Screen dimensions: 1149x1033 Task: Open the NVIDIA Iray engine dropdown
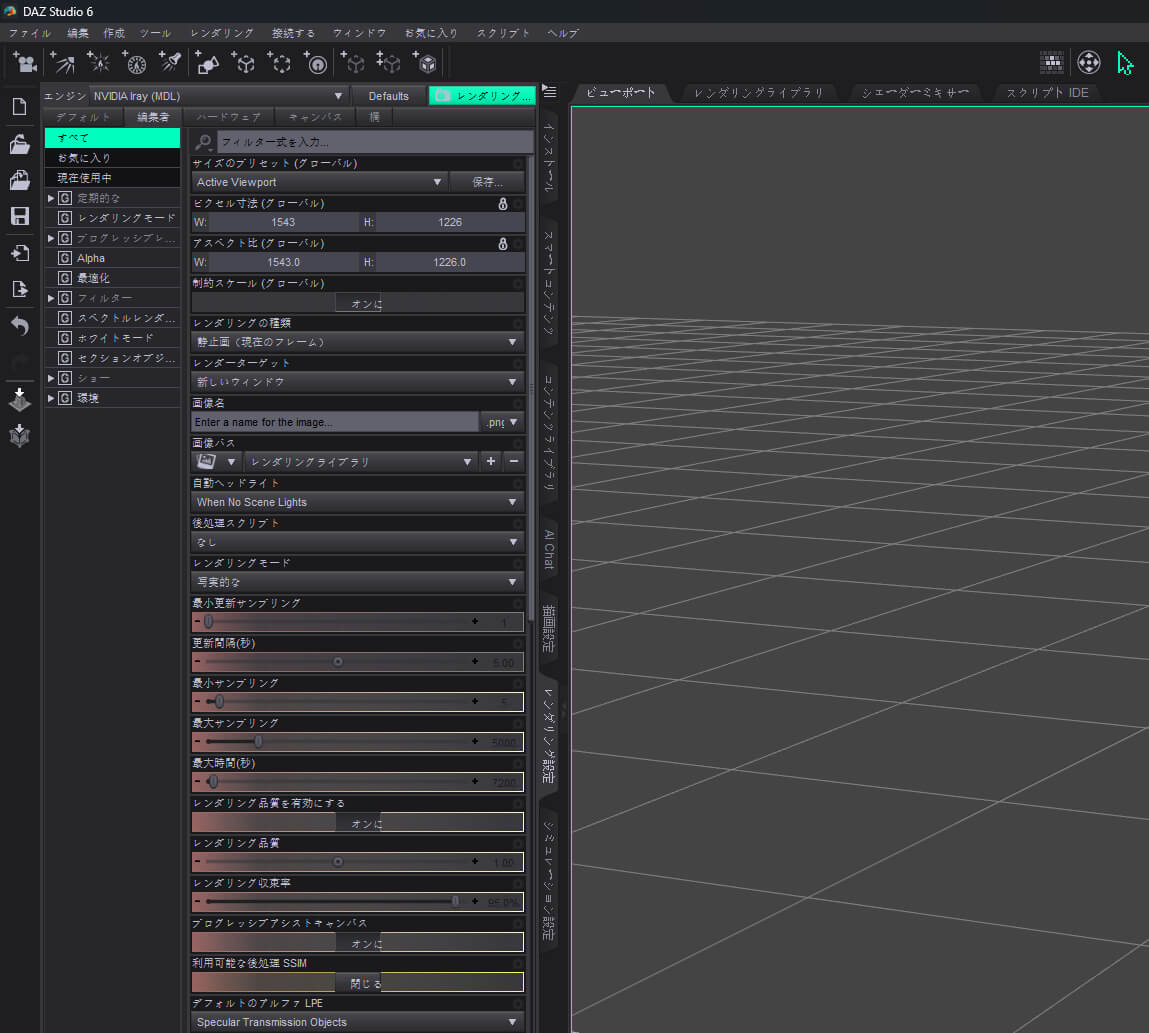coord(218,96)
